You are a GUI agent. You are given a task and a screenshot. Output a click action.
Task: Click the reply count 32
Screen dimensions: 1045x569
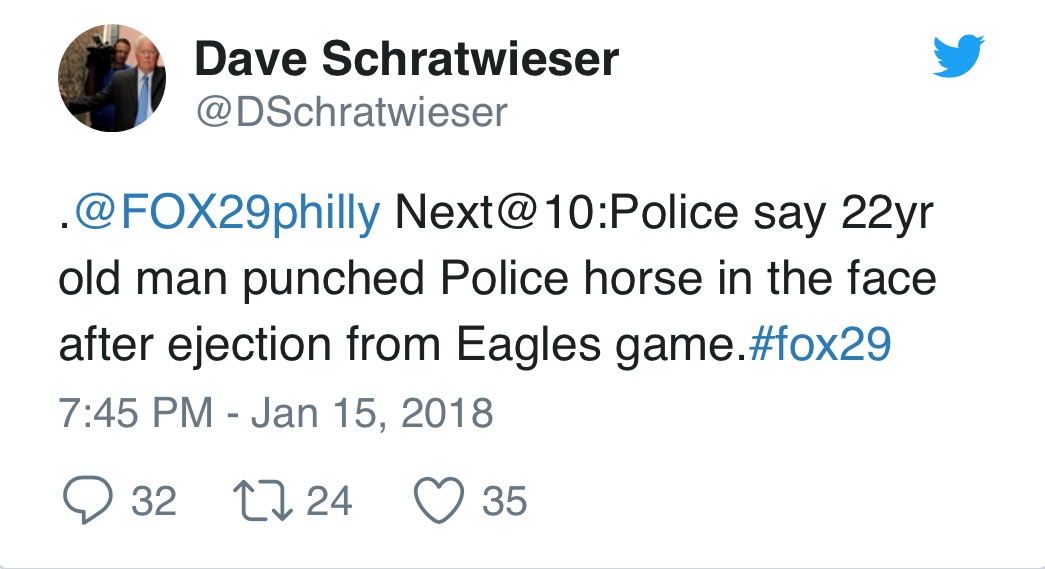coord(154,500)
